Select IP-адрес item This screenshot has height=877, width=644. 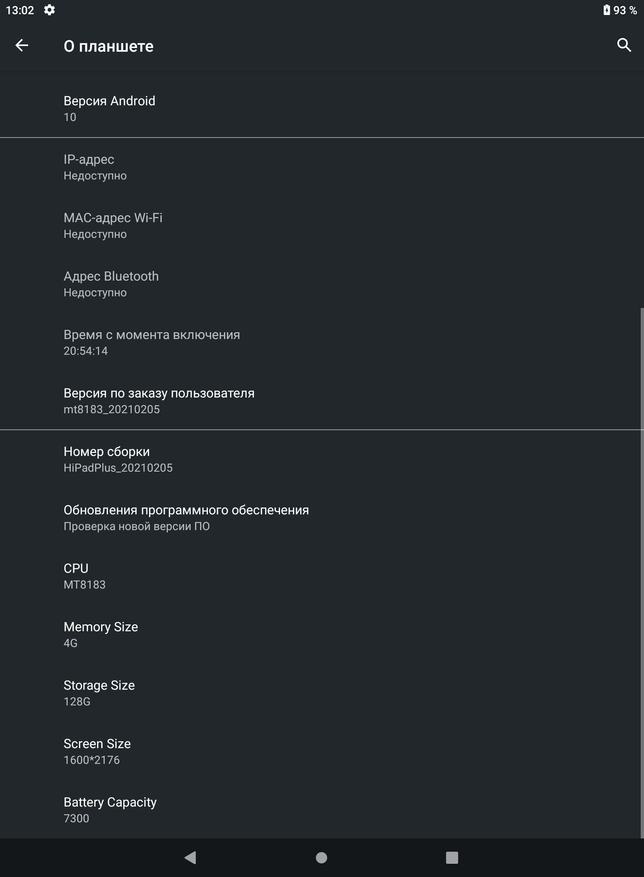322,167
